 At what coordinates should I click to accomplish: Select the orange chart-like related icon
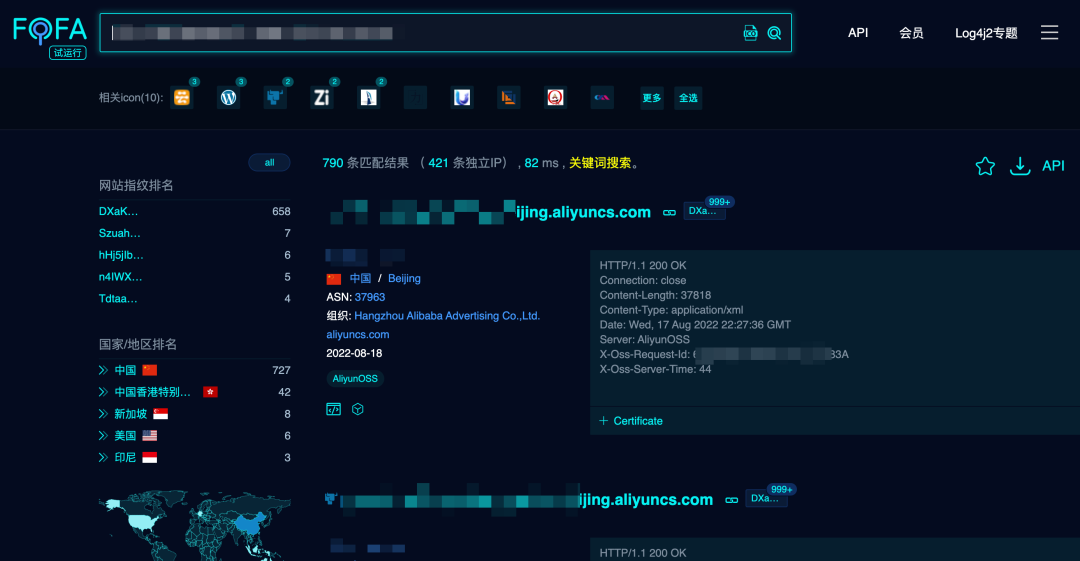[x=509, y=98]
